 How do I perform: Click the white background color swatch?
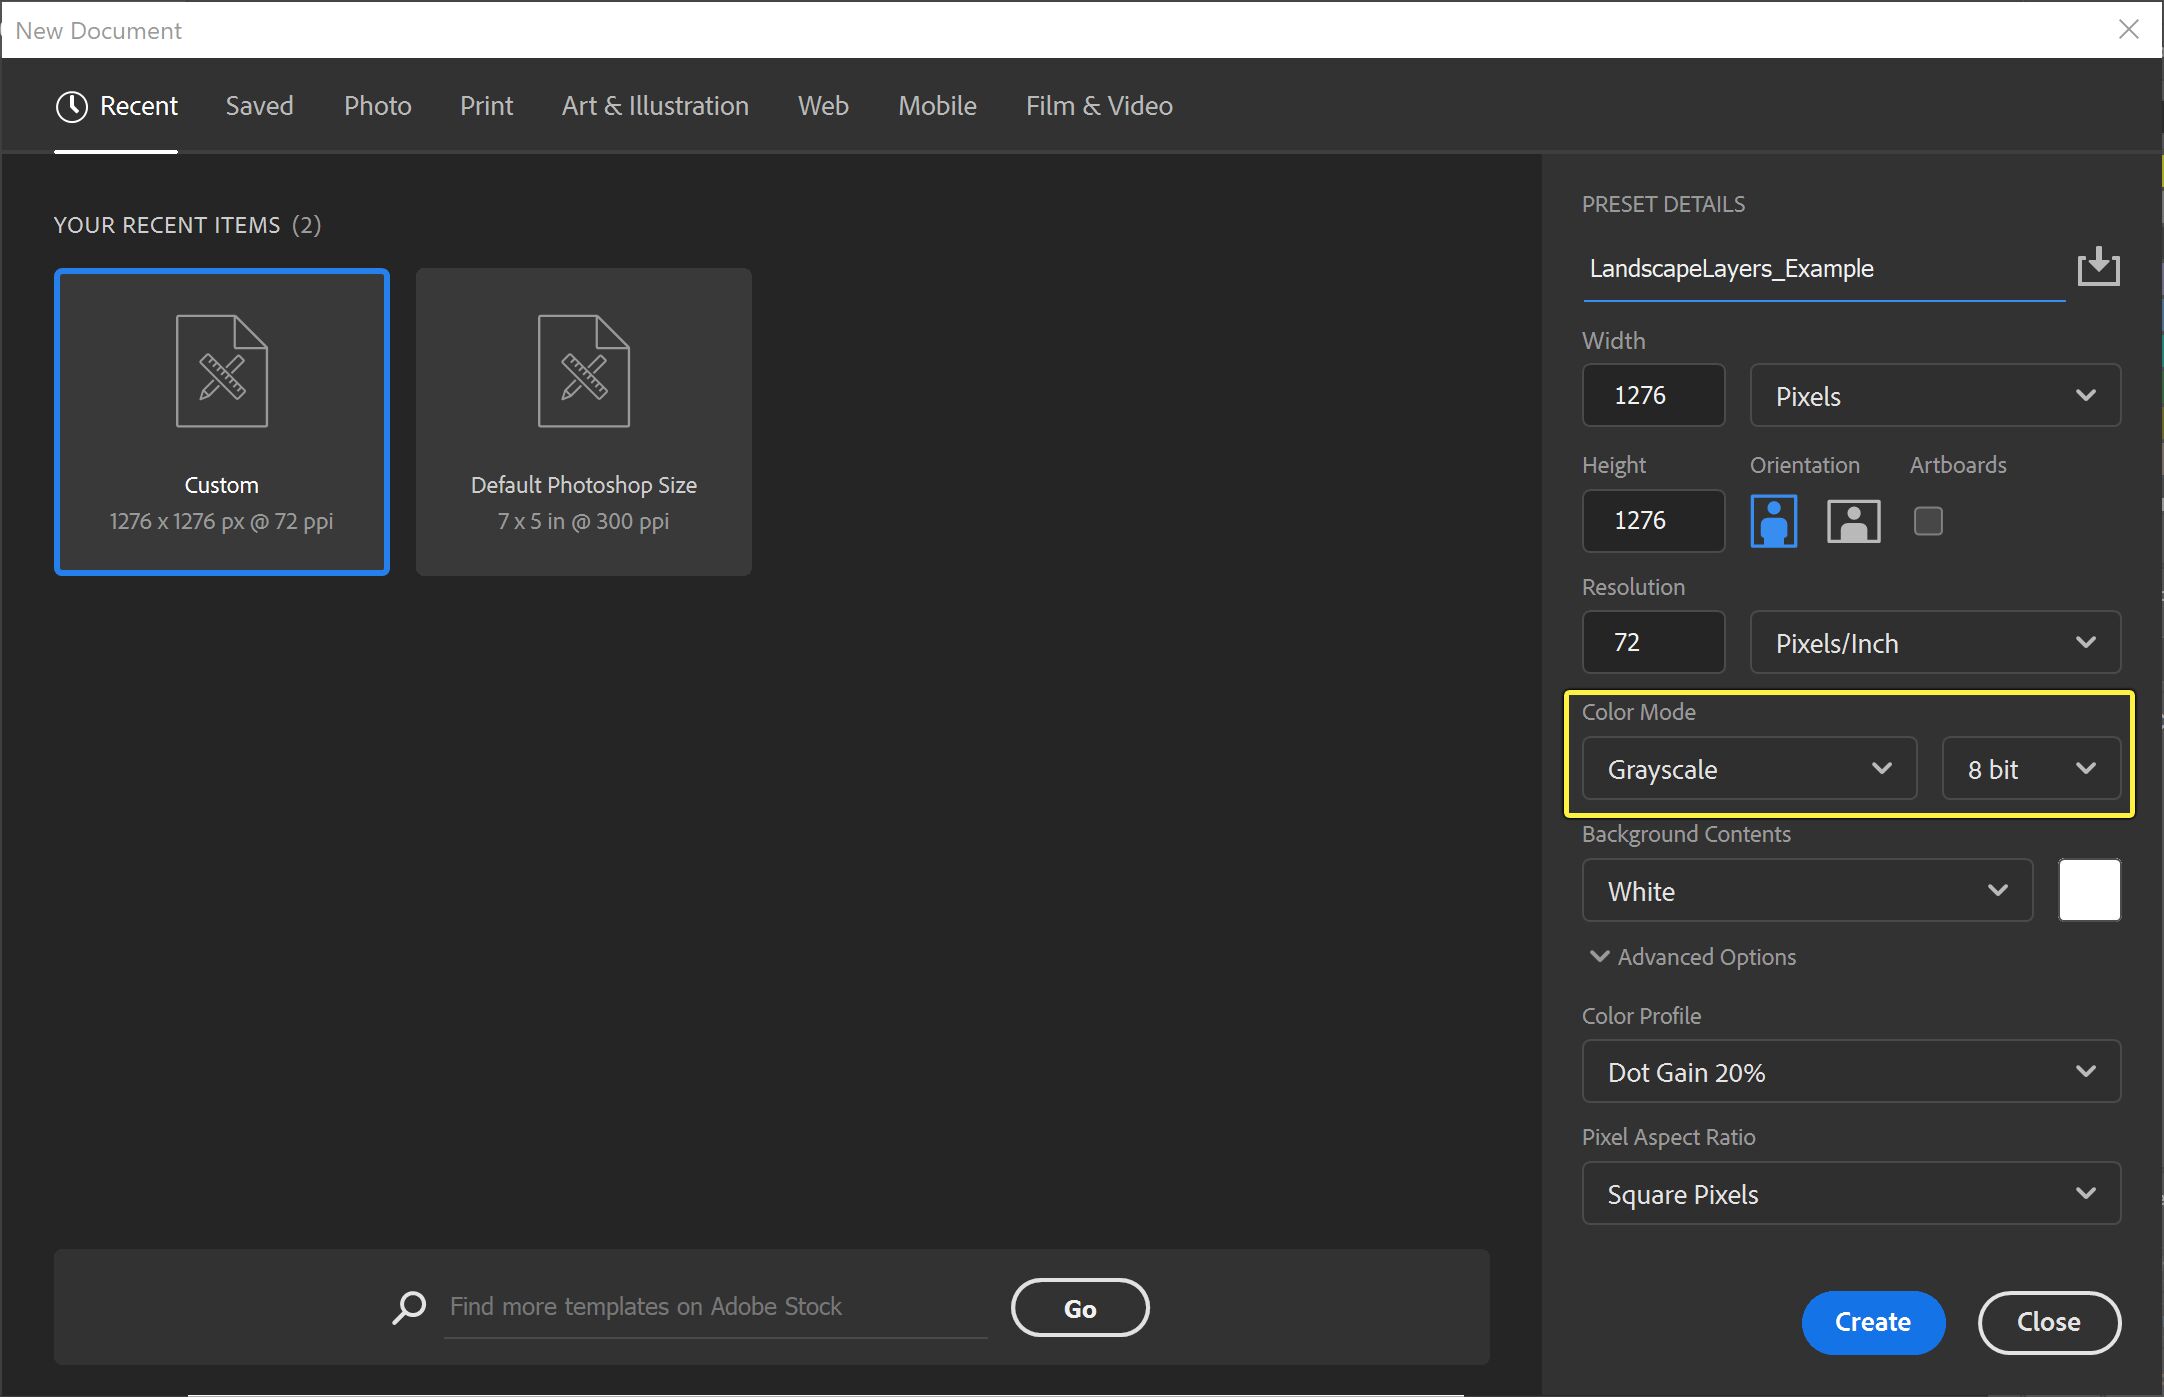tap(2089, 890)
